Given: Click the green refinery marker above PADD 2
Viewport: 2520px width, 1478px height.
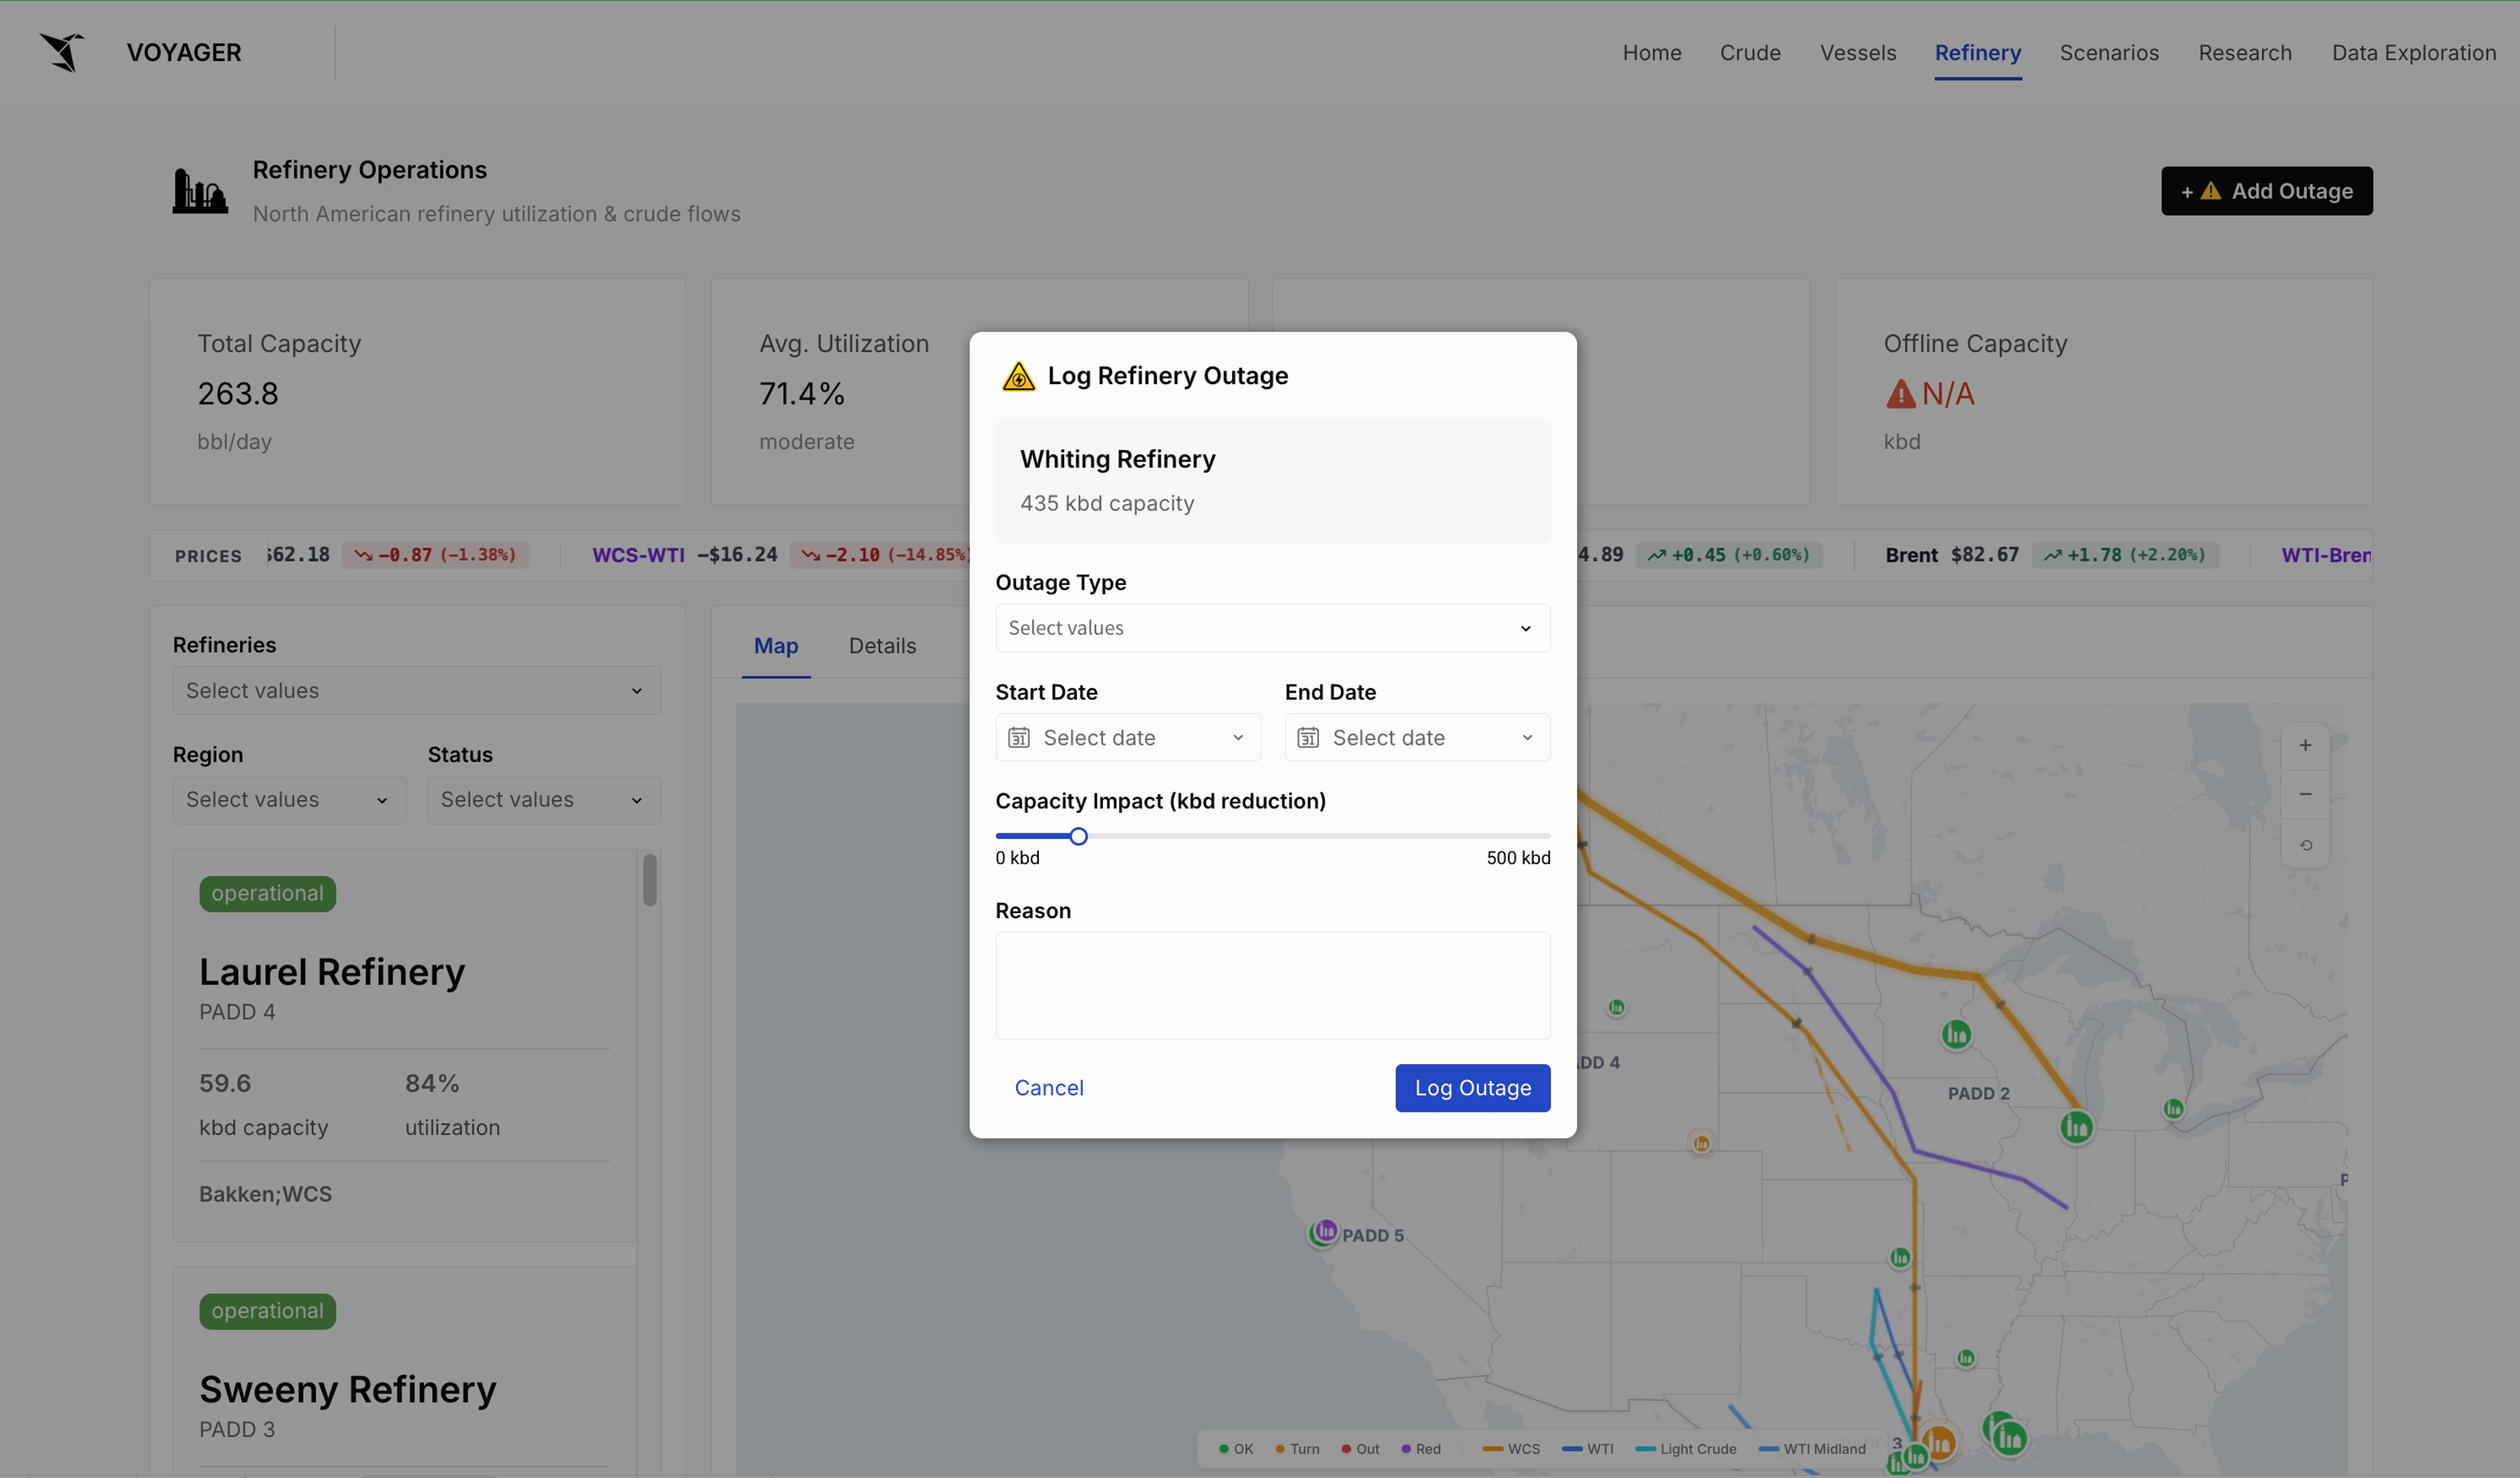Looking at the screenshot, I should coord(1956,1034).
